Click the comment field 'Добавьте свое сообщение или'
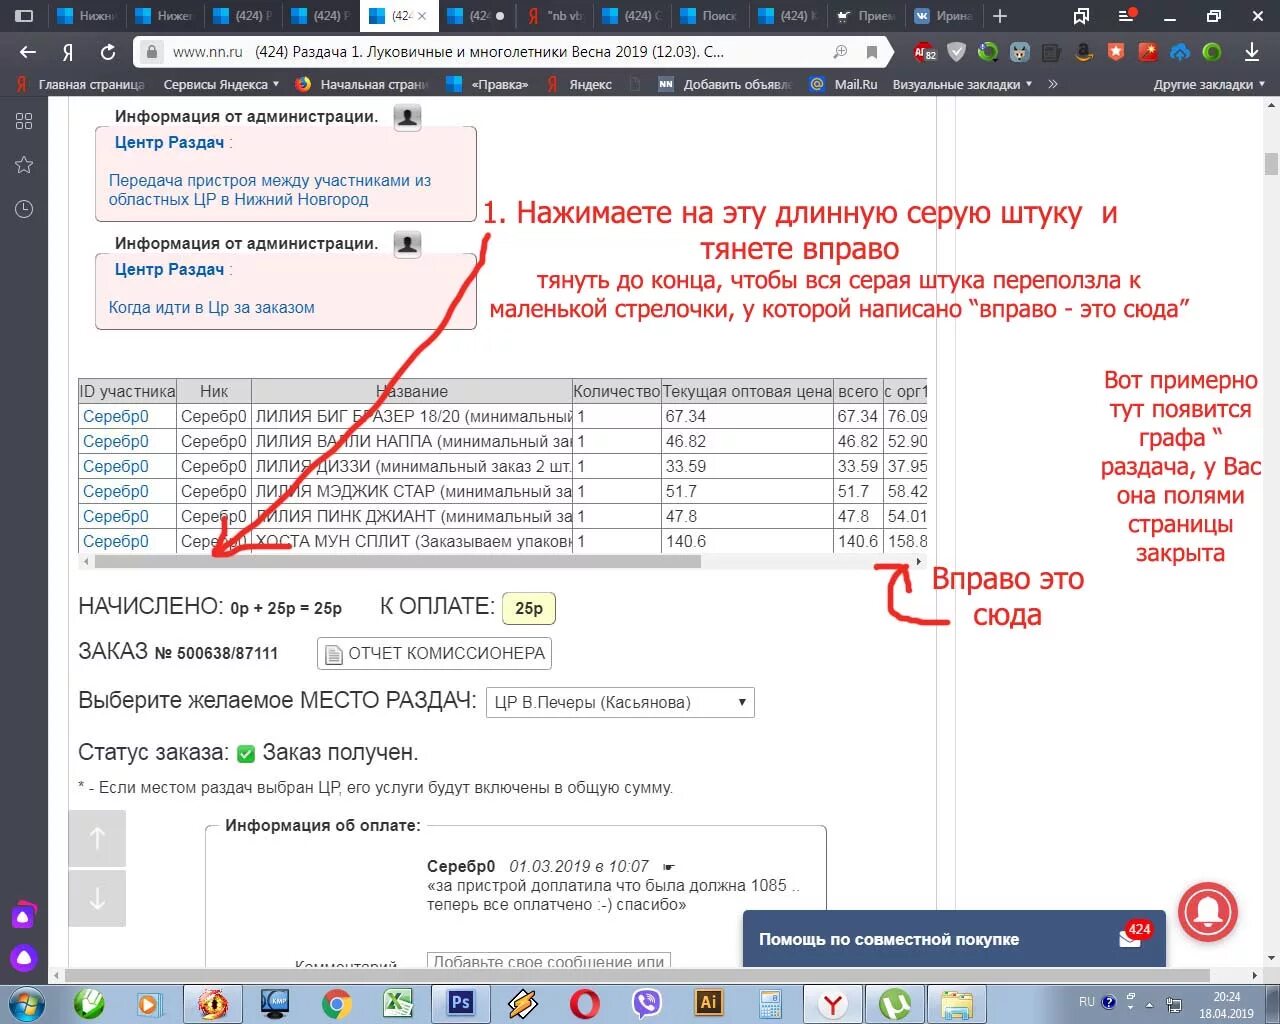 (x=548, y=960)
